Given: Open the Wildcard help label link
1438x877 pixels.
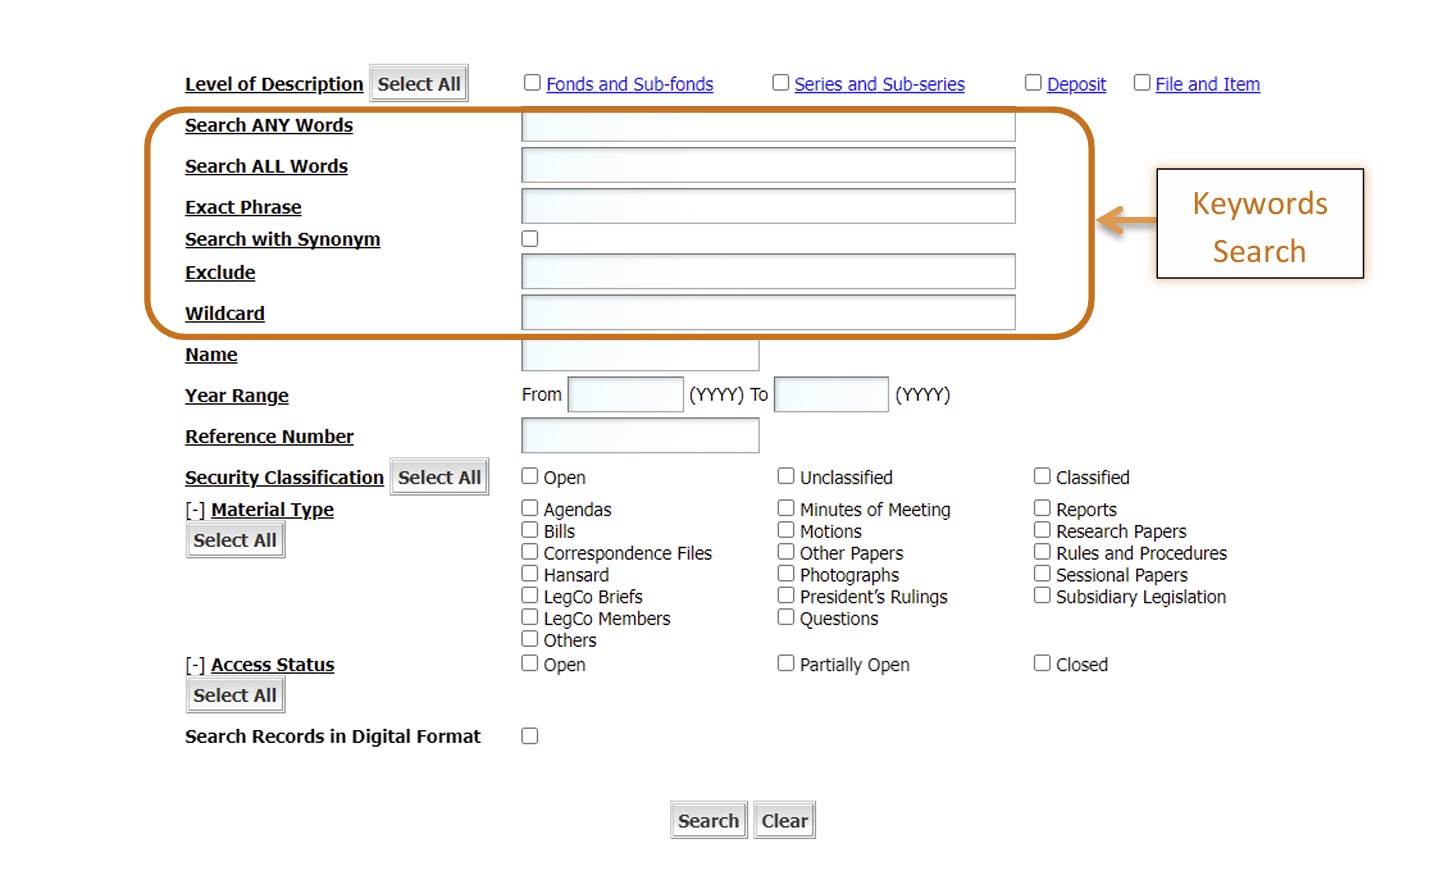Looking at the screenshot, I should tap(225, 314).
